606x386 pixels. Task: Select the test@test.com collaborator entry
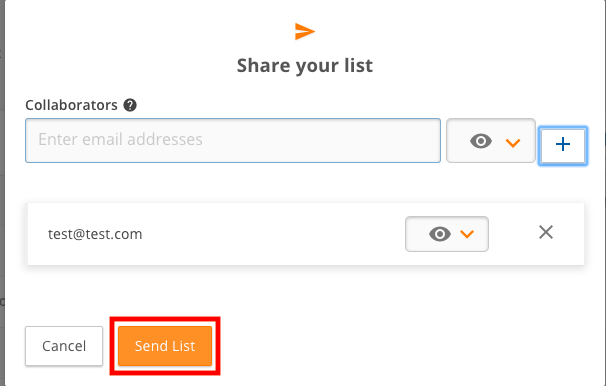(95, 234)
